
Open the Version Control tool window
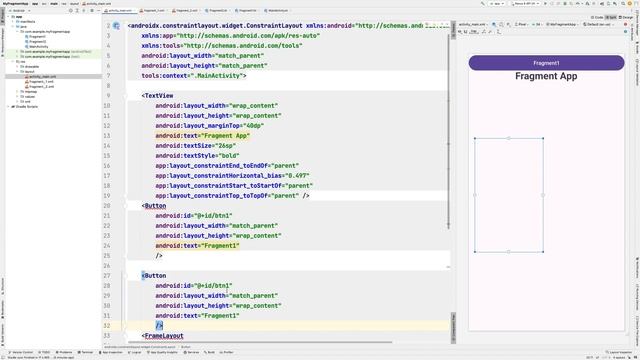20,352
